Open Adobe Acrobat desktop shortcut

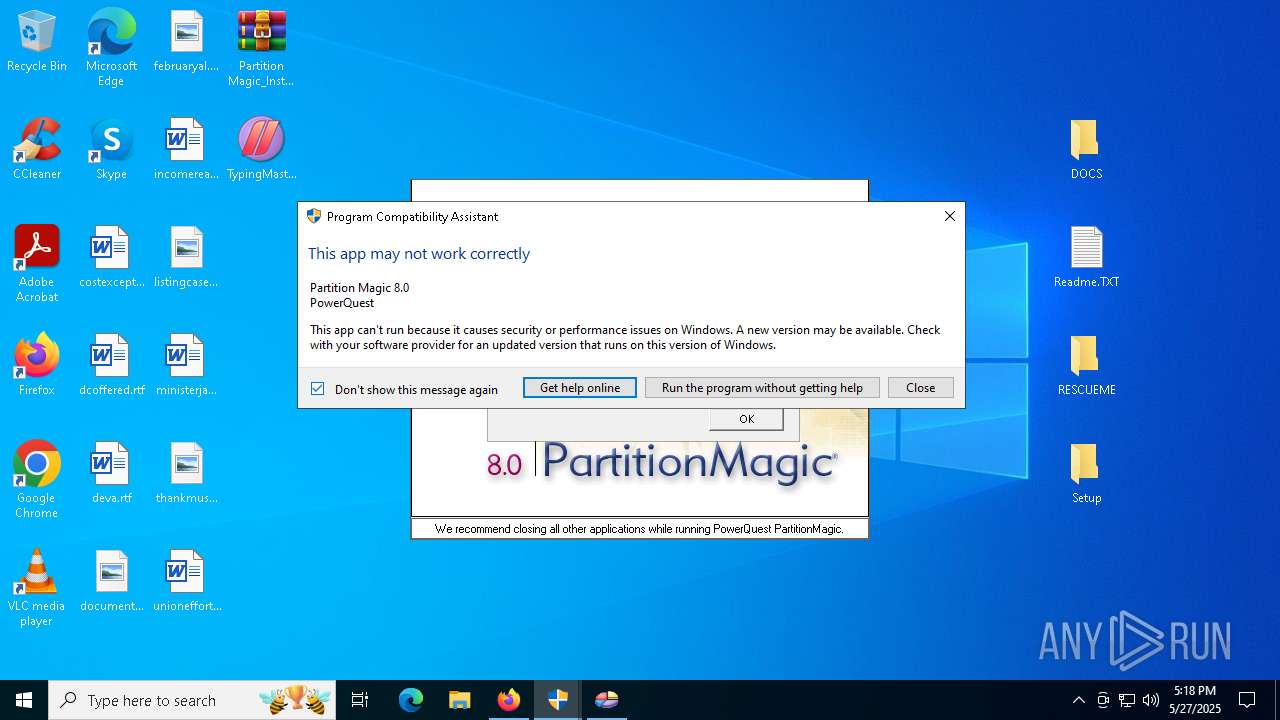pyautogui.click(x=37, y=264)
